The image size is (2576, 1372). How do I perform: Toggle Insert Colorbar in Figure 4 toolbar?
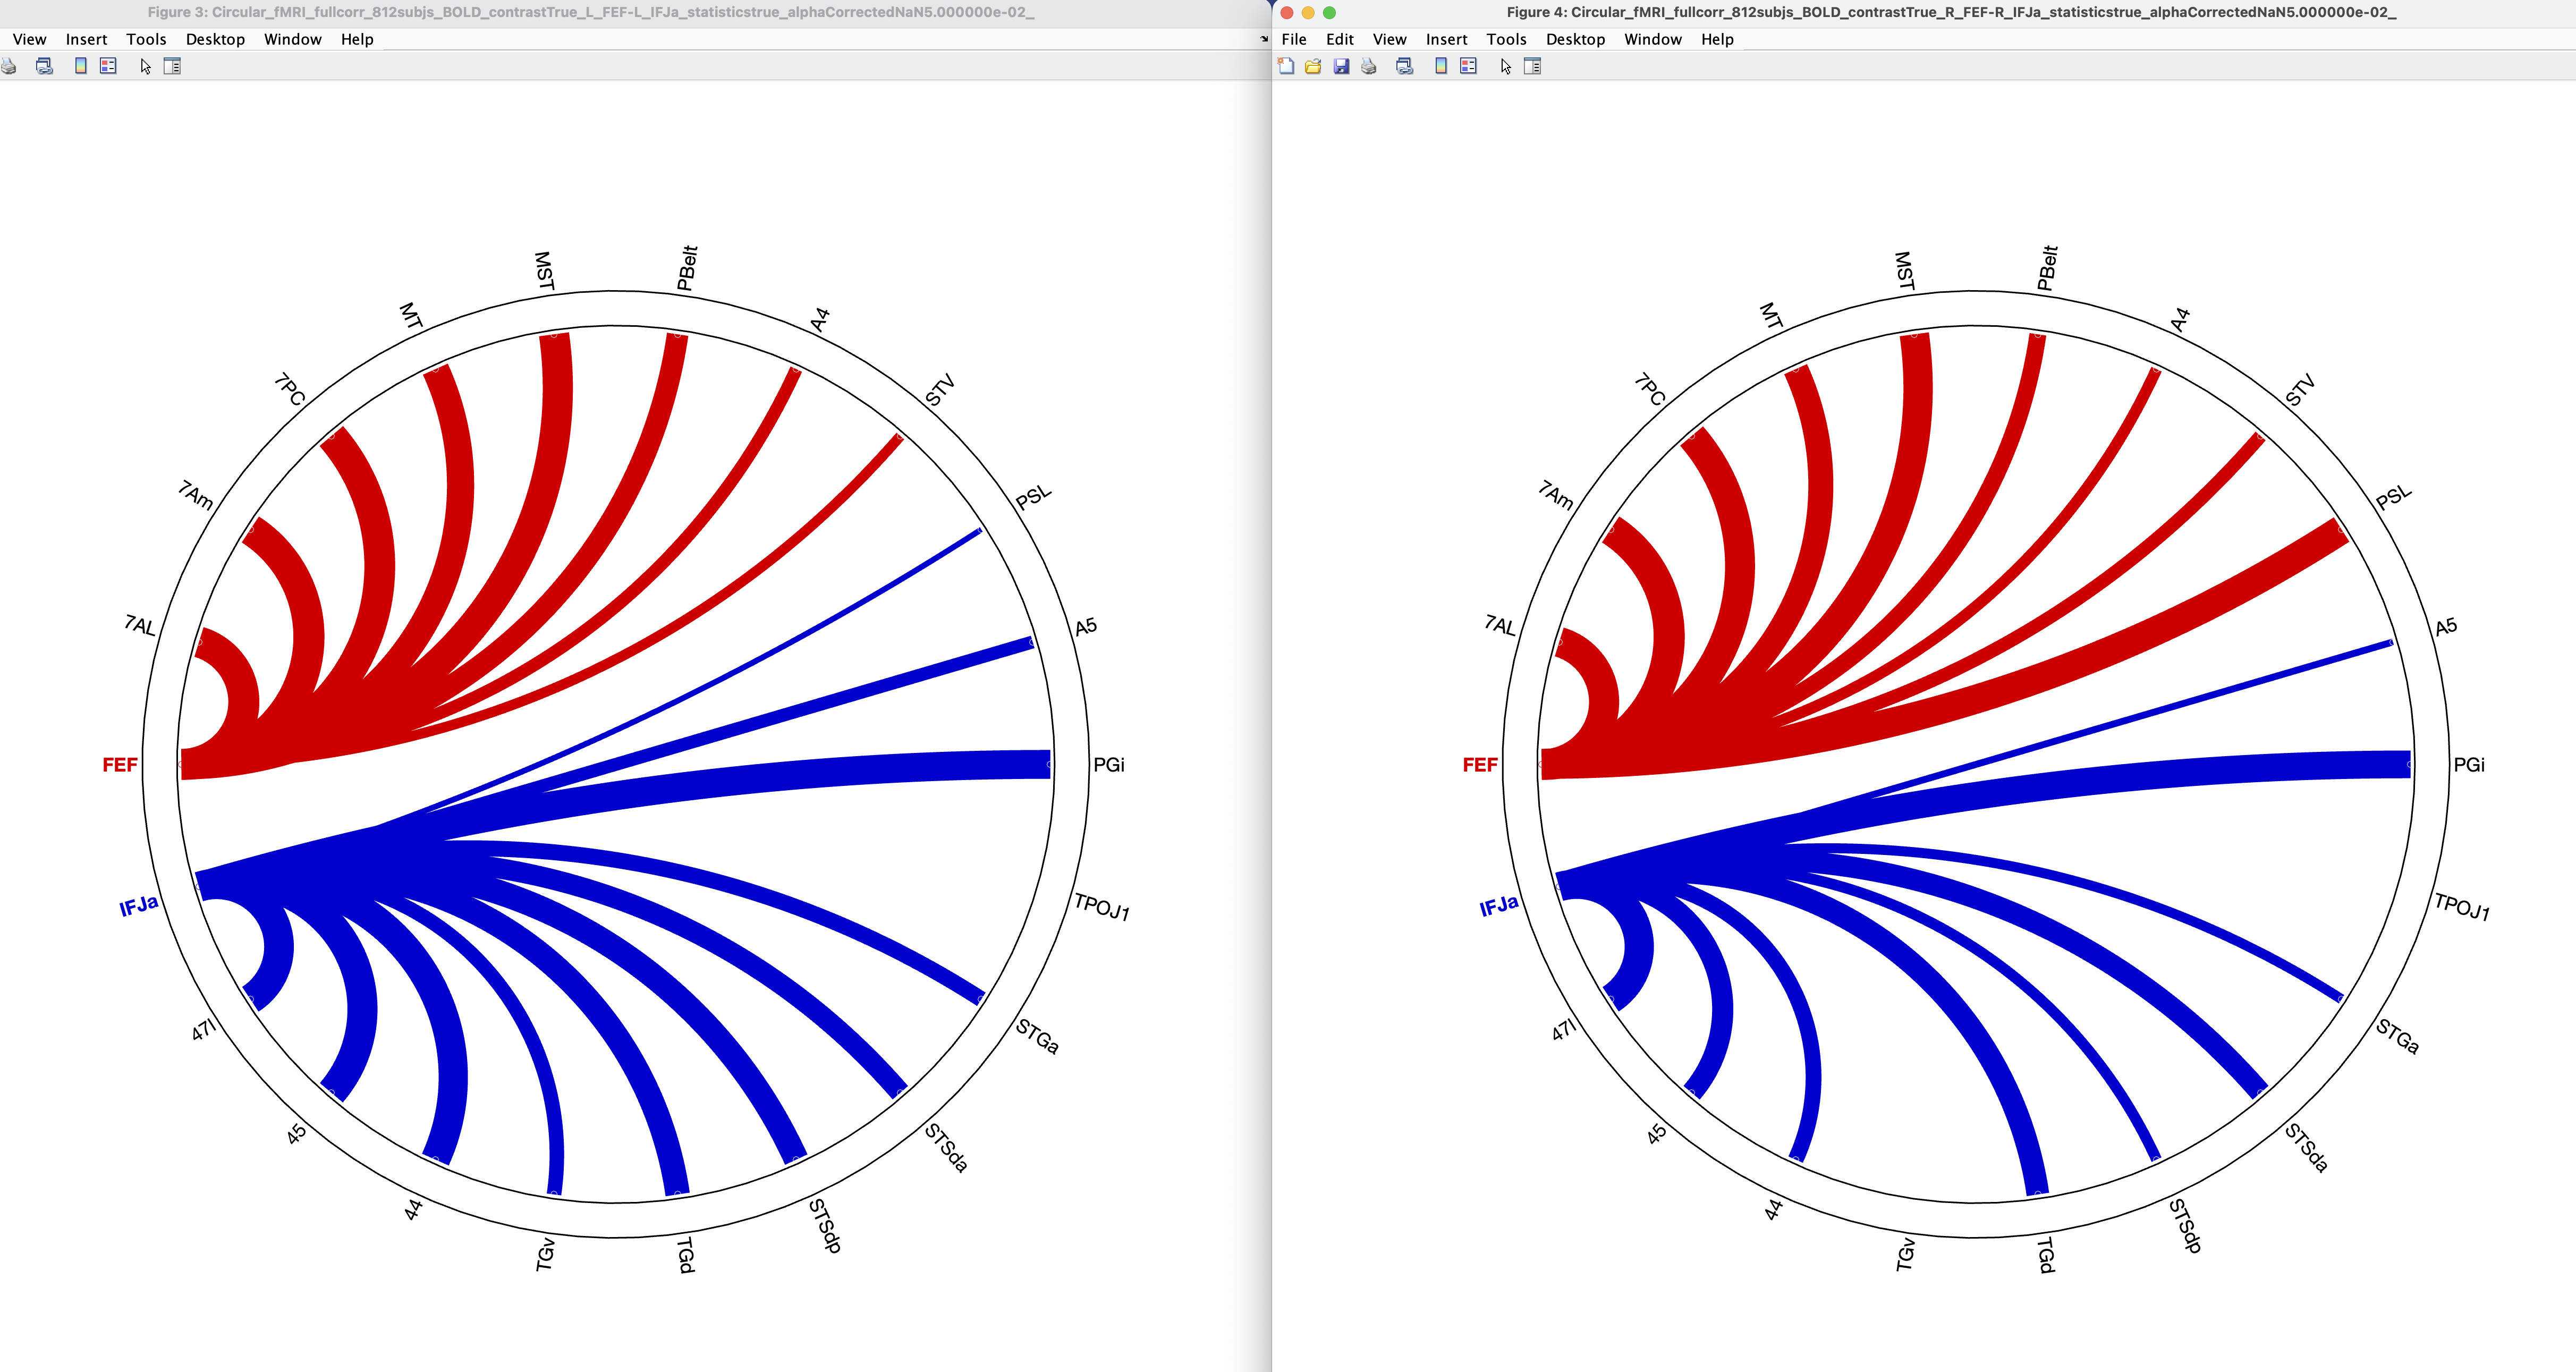point(1441,66)
